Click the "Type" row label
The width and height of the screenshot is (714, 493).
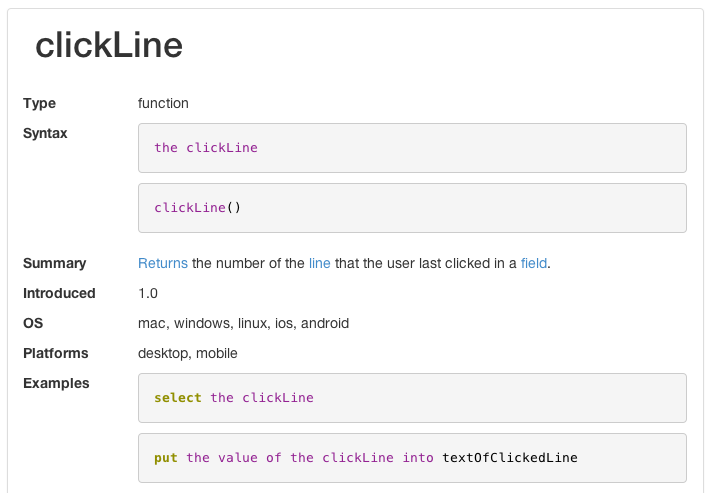click(39, 103)
